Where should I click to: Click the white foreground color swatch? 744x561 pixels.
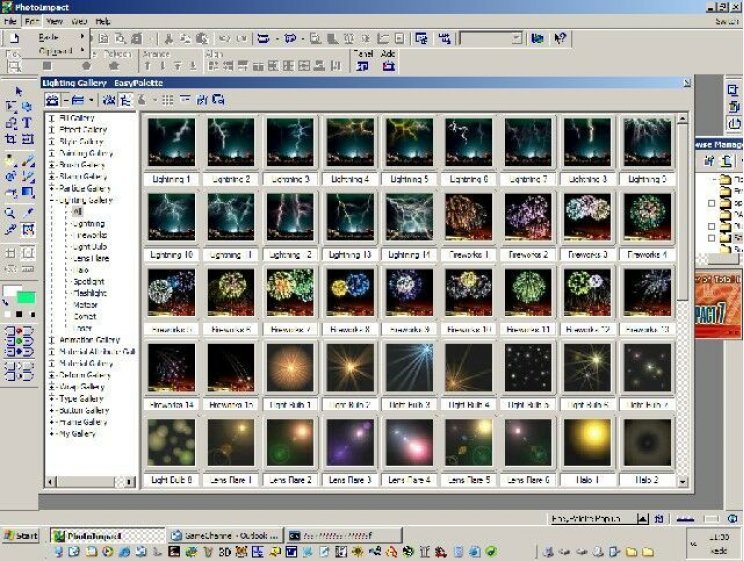(x=10, y=292)
